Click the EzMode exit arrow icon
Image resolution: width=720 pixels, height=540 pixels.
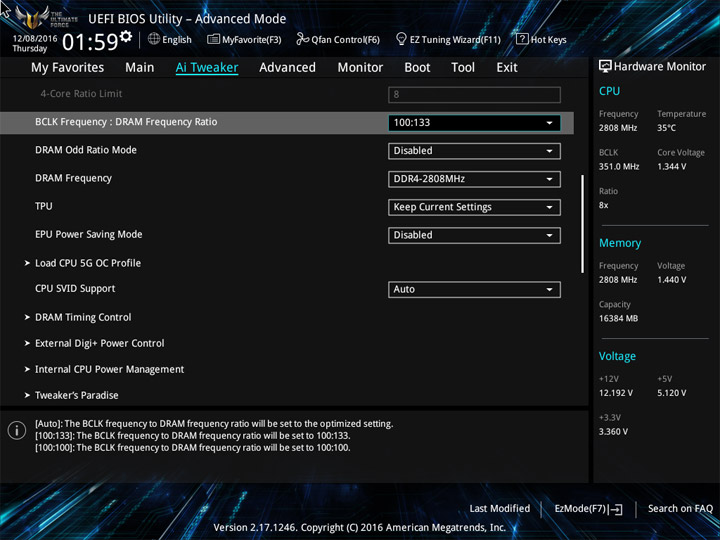click(x=615, y=509)
